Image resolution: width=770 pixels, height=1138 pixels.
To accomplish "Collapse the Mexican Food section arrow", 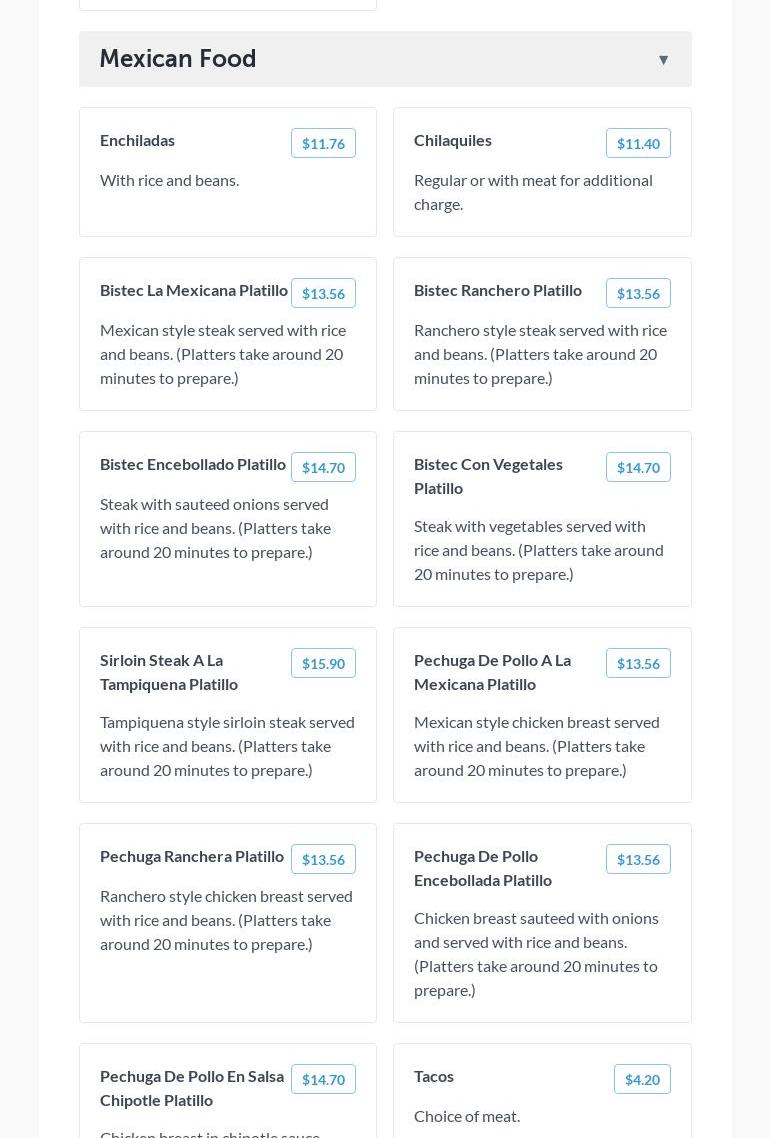I will (x=663, y=60).
